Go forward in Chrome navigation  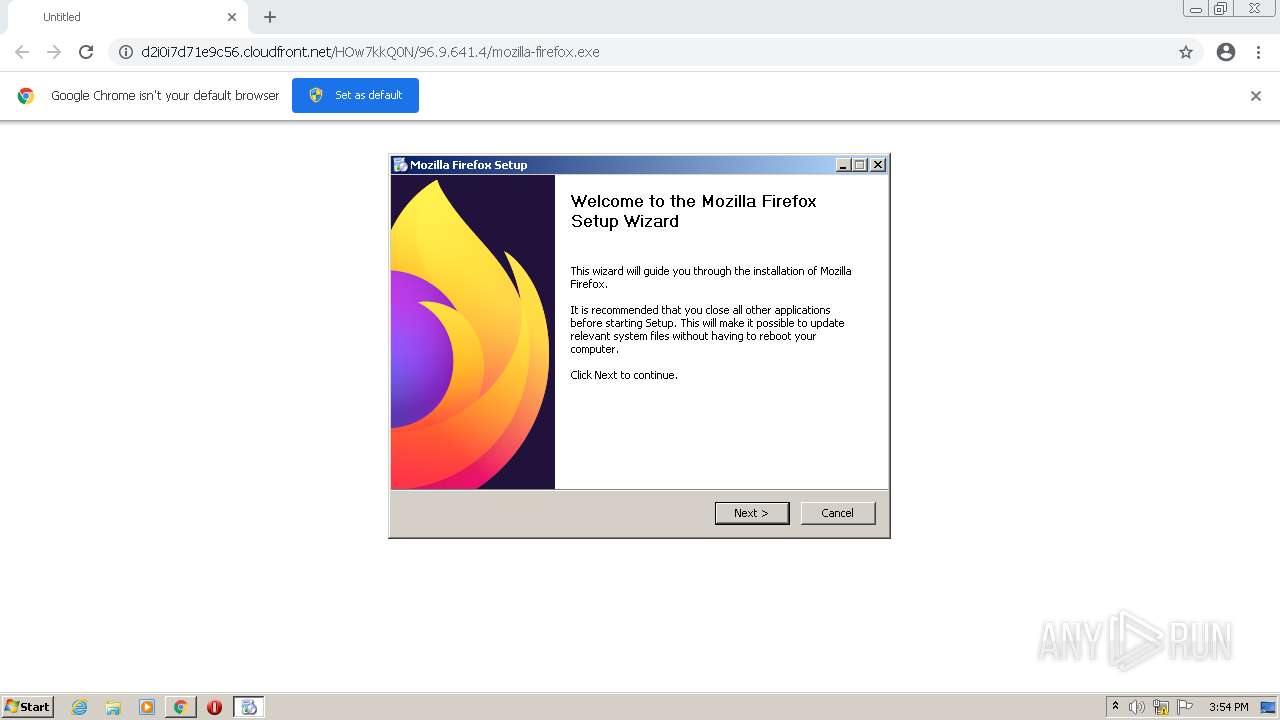(x=54, y=52)
